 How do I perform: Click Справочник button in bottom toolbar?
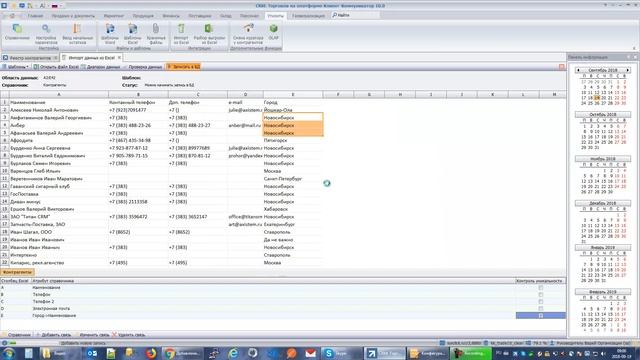click(x=17, y=335)
